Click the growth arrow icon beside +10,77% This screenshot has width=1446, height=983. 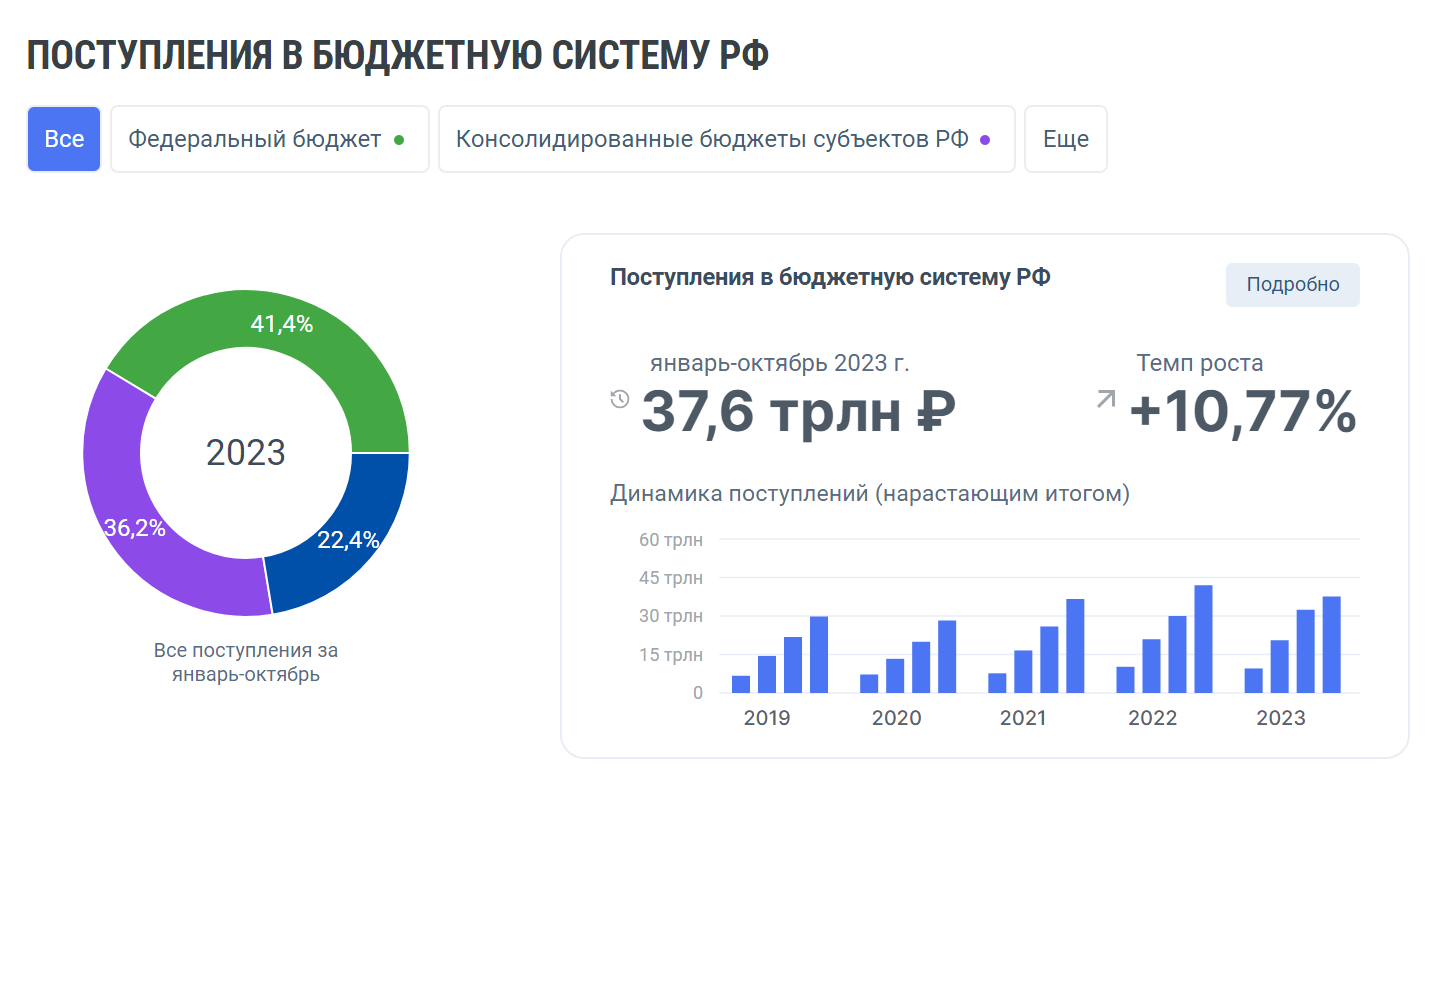(1106, 399)
